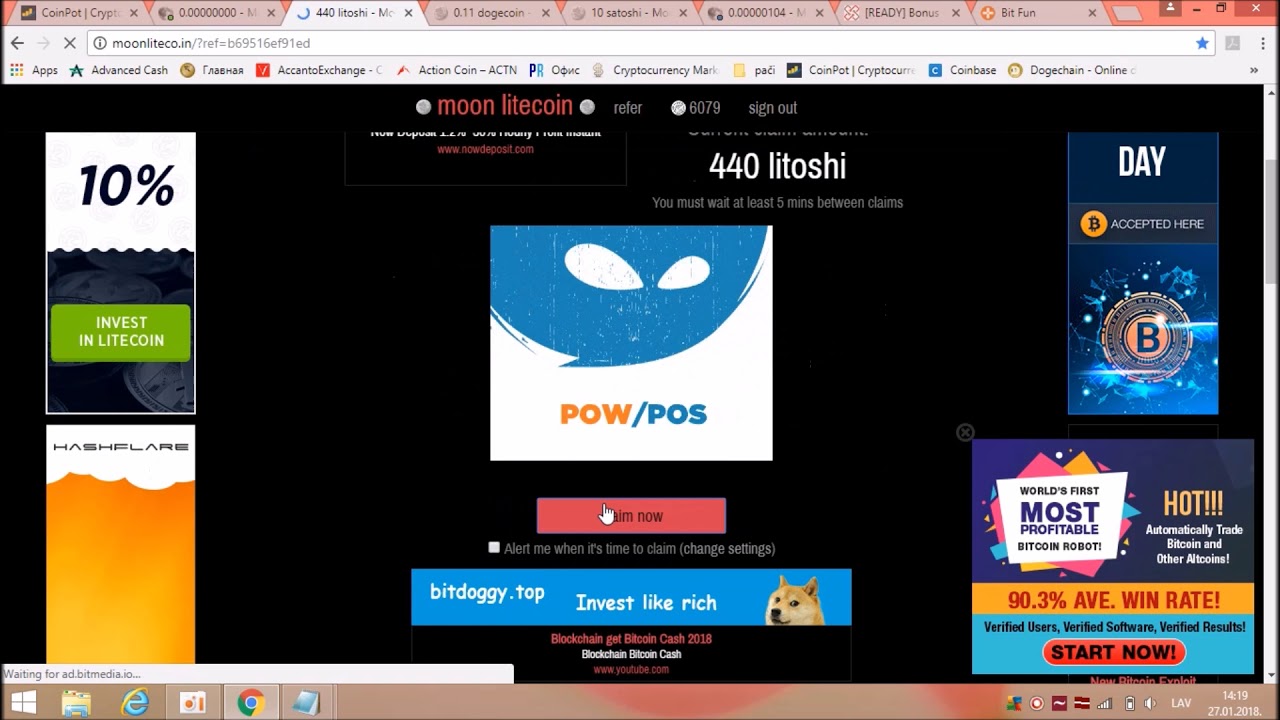Viewport: 1280px width, 720px height.
Task: Open the Apps bookmarks shortcut
Action: pyautogui.click(x=34, y=70)
